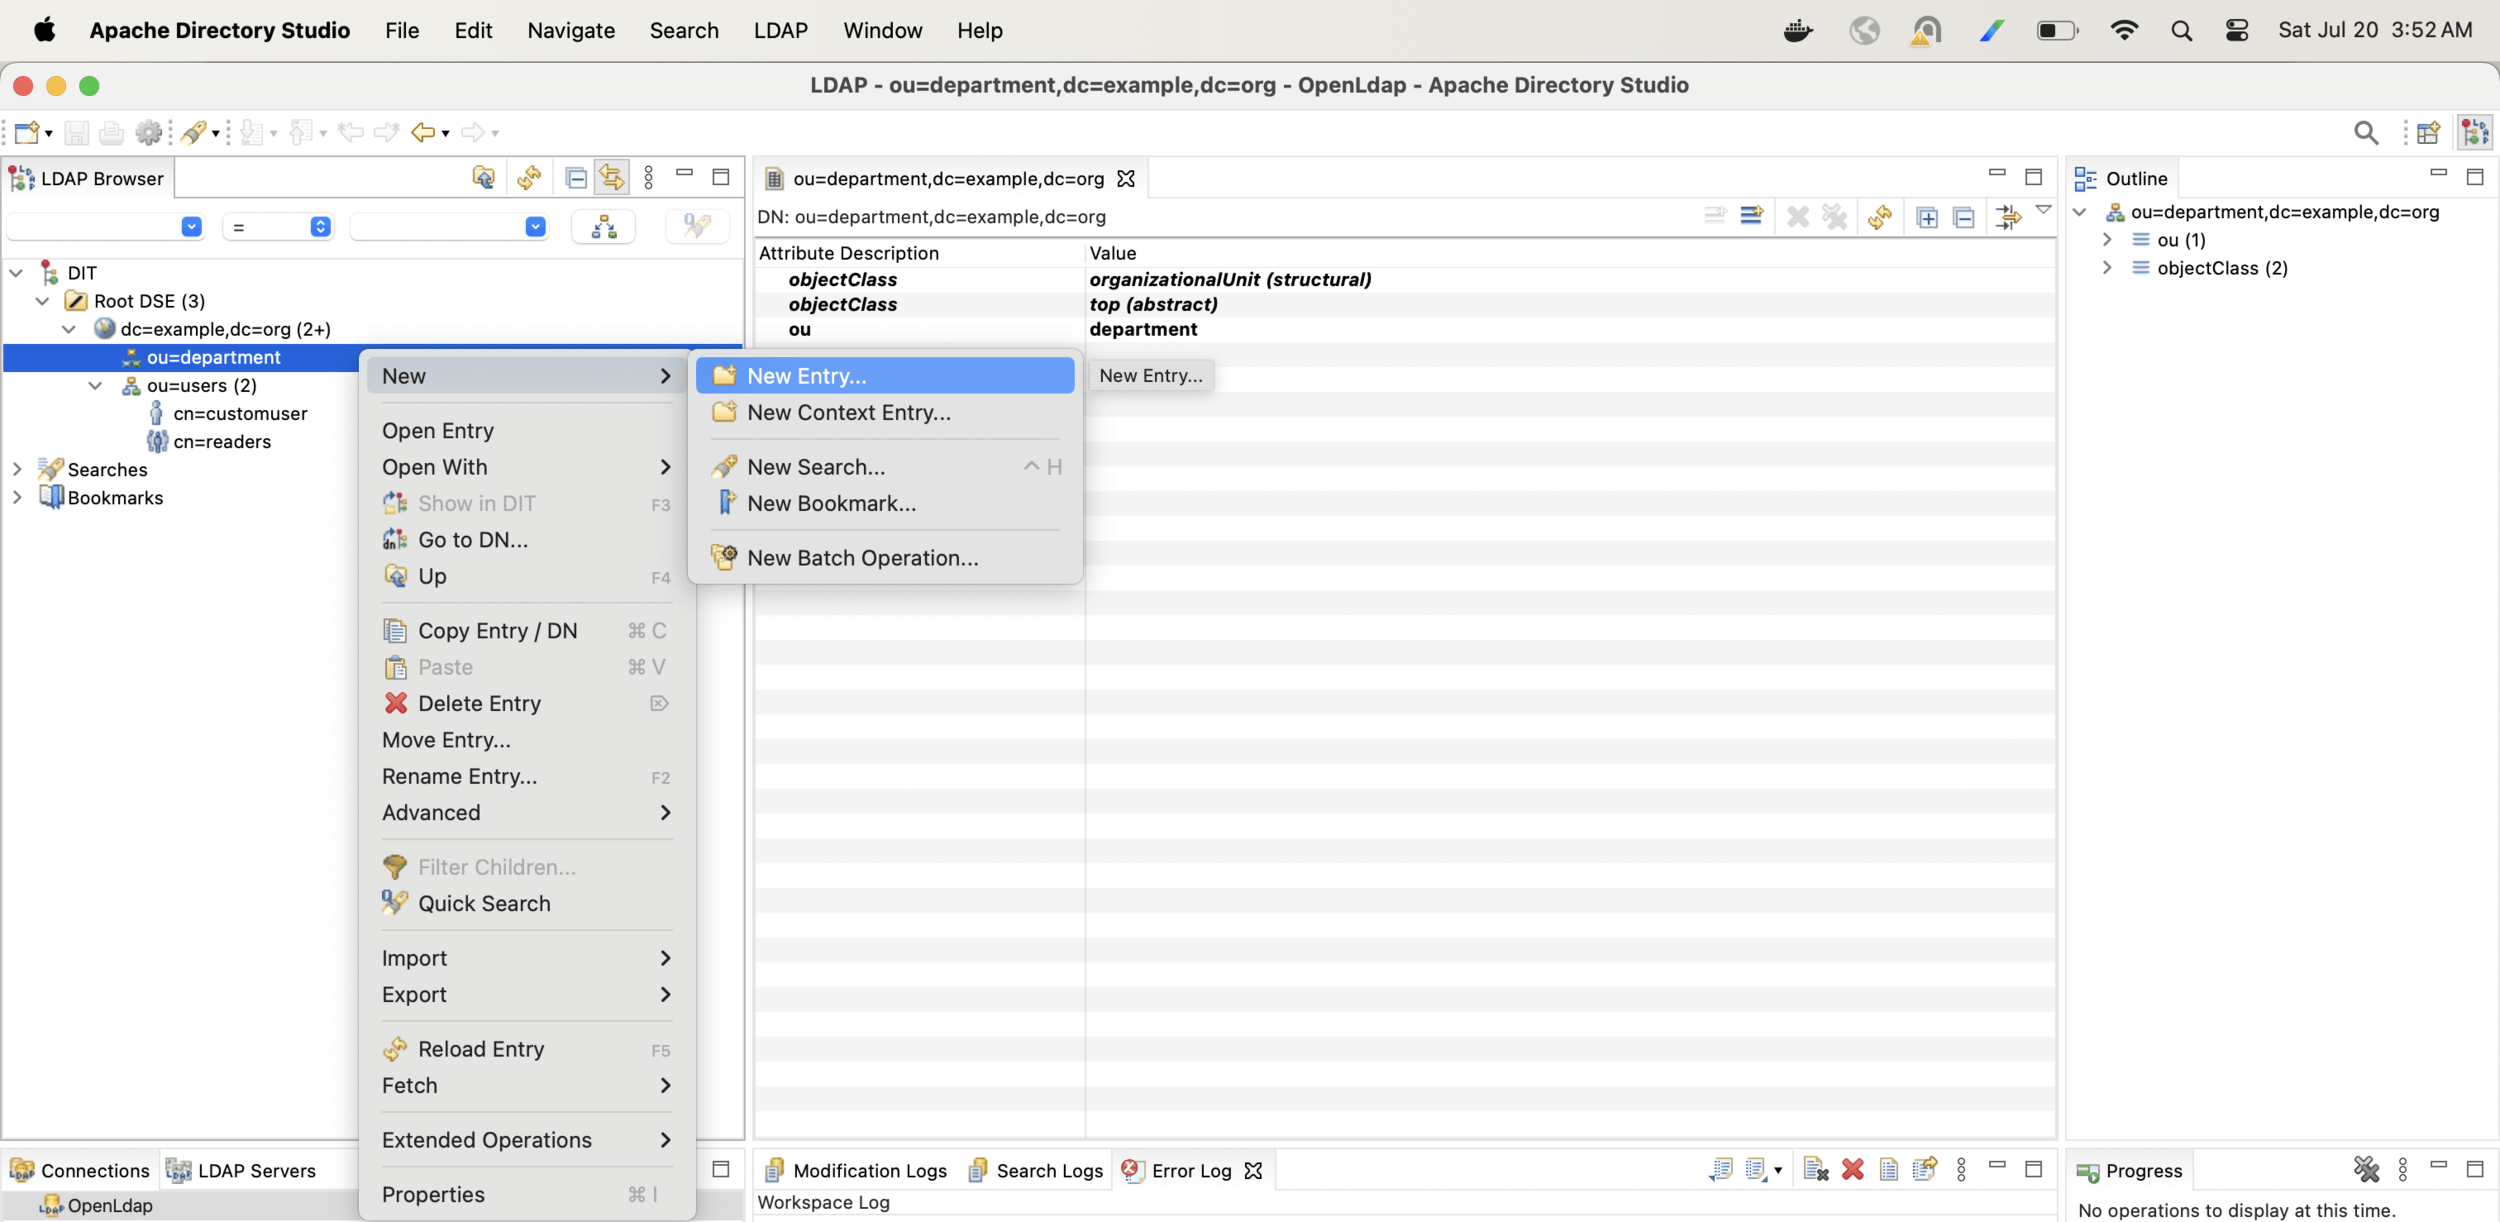The height and width of the screenshot is (1222, 2500).
Task: Click the New wizard icon in main toolbar
Action: coord(27,132)
